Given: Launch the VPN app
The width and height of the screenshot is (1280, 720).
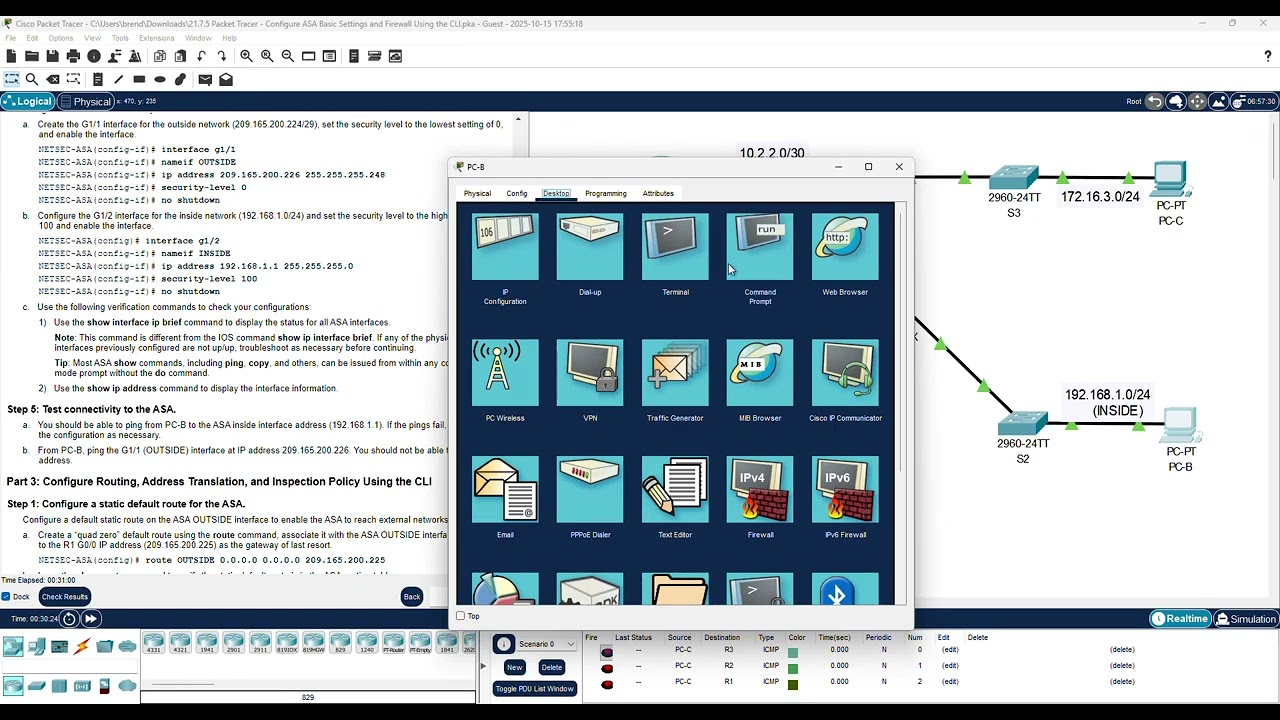Looking at the screenshot, I should tap(590, 373).
